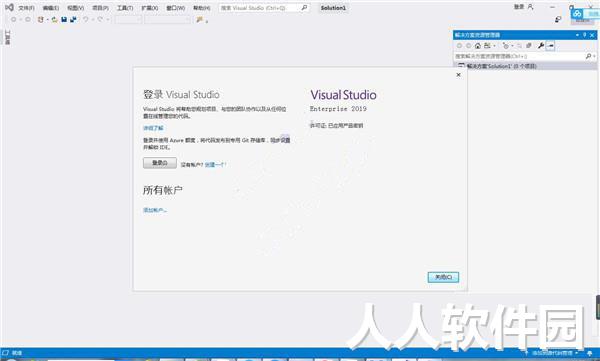Click the Undo arrow in toolbar

point(86,19)
